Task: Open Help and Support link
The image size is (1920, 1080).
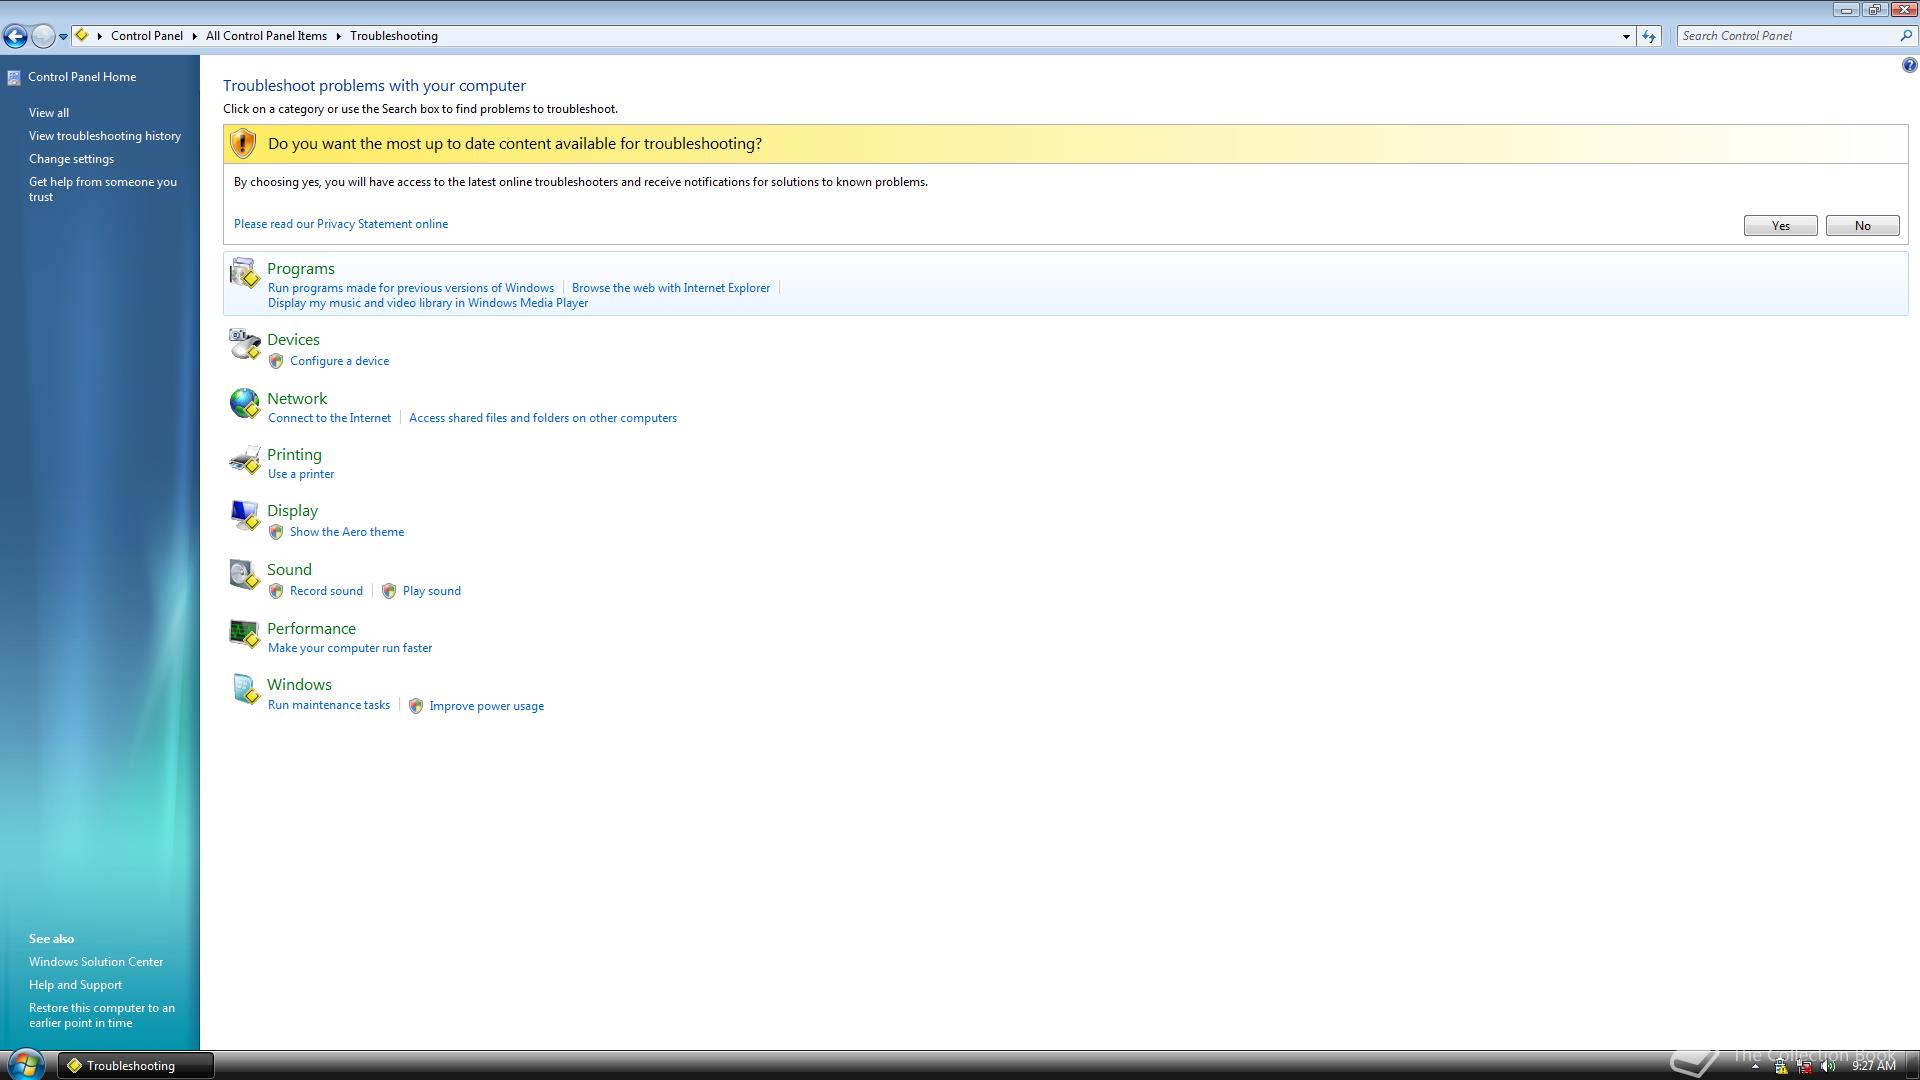Action: [75, 985]
